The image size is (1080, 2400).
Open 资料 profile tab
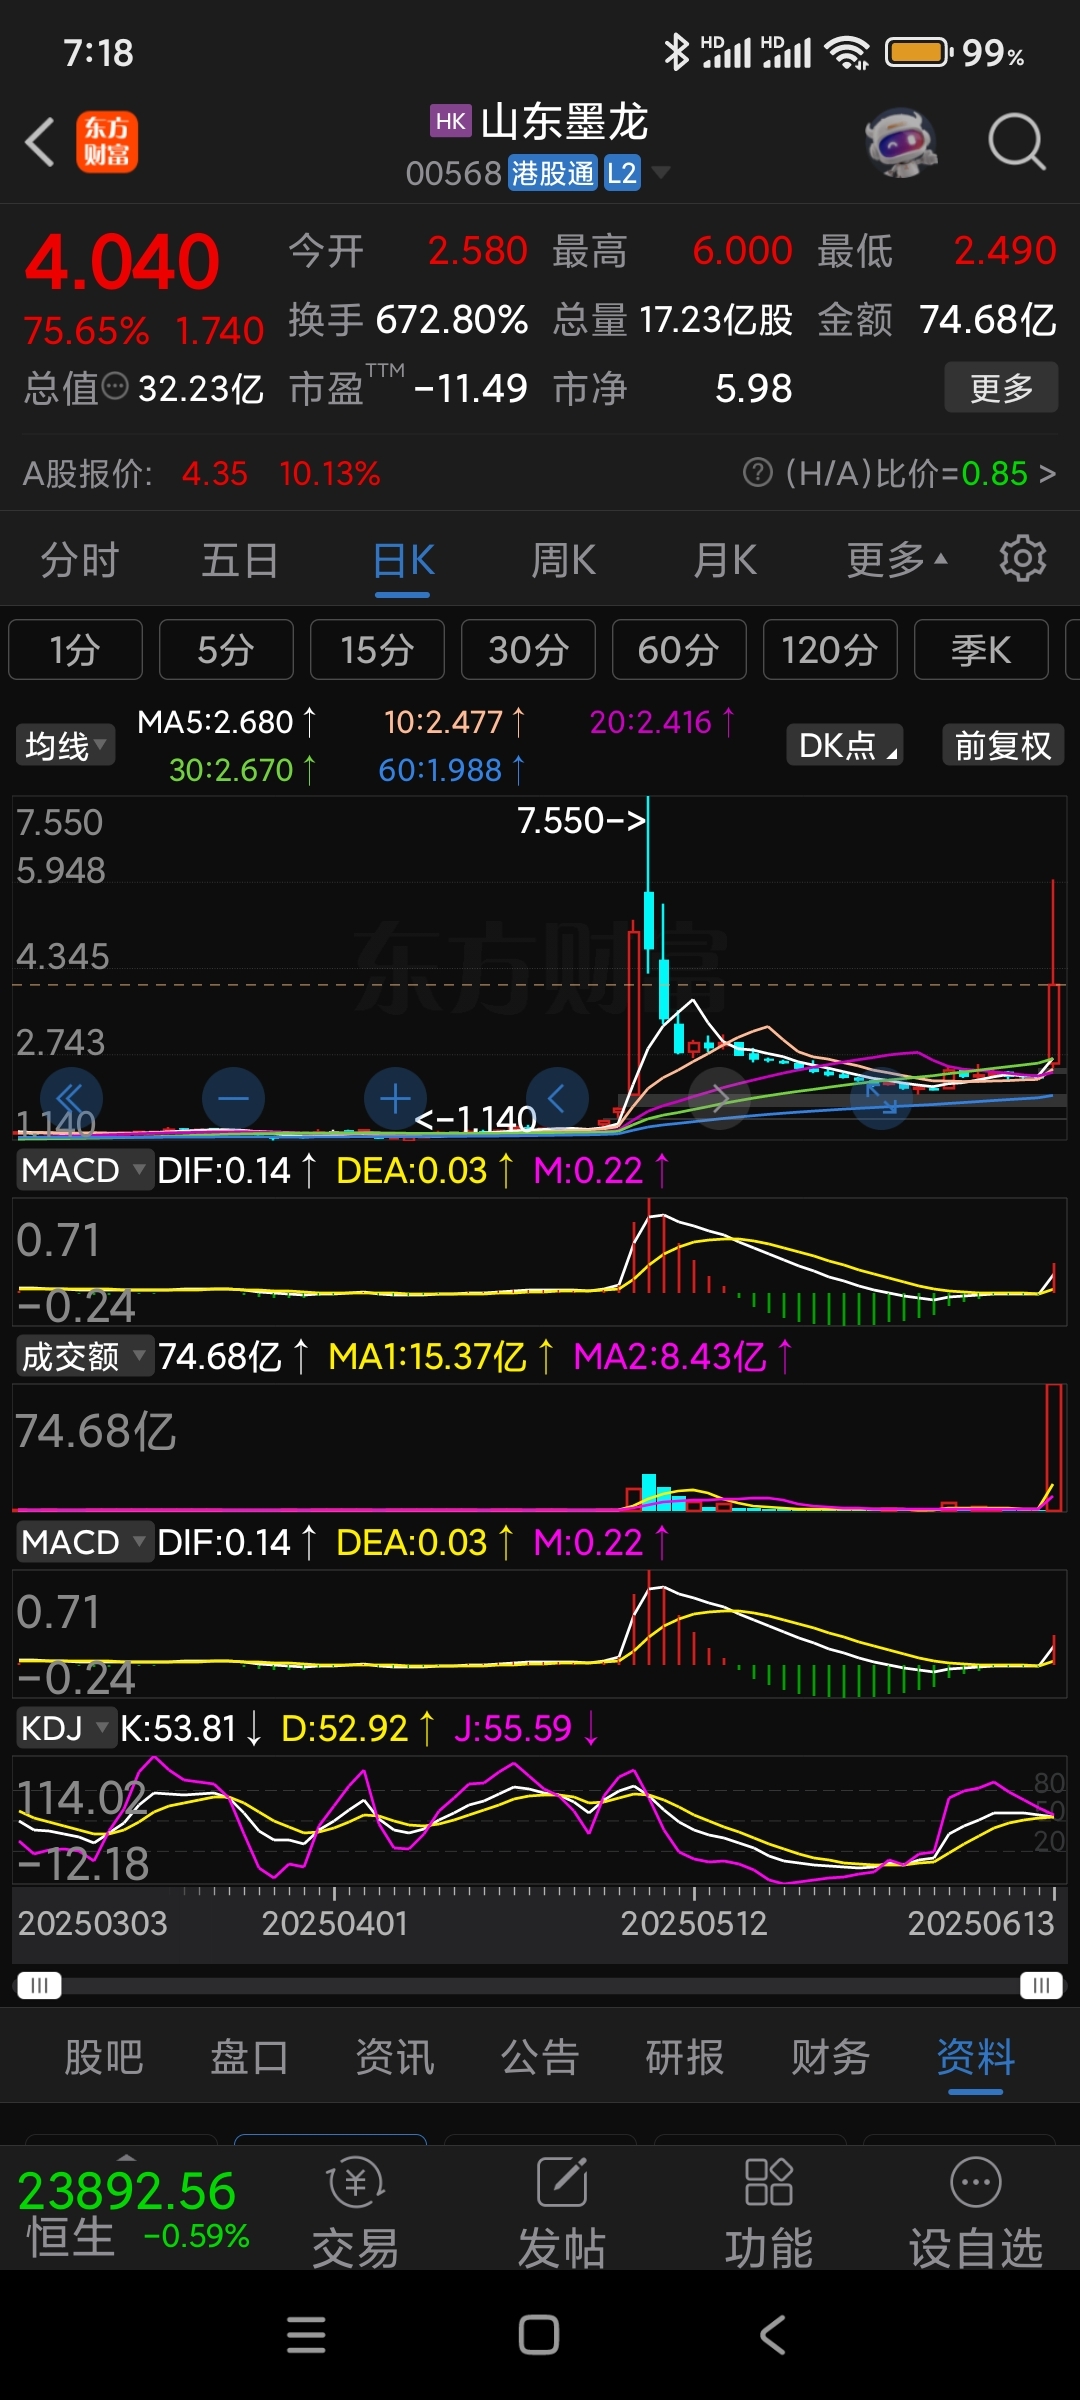click(x=976, y=2057)
